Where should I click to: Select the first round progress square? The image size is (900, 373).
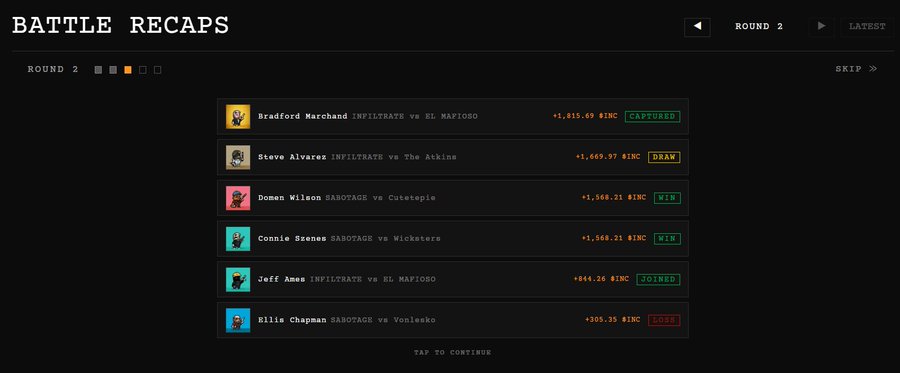click(x=98, y=70)
